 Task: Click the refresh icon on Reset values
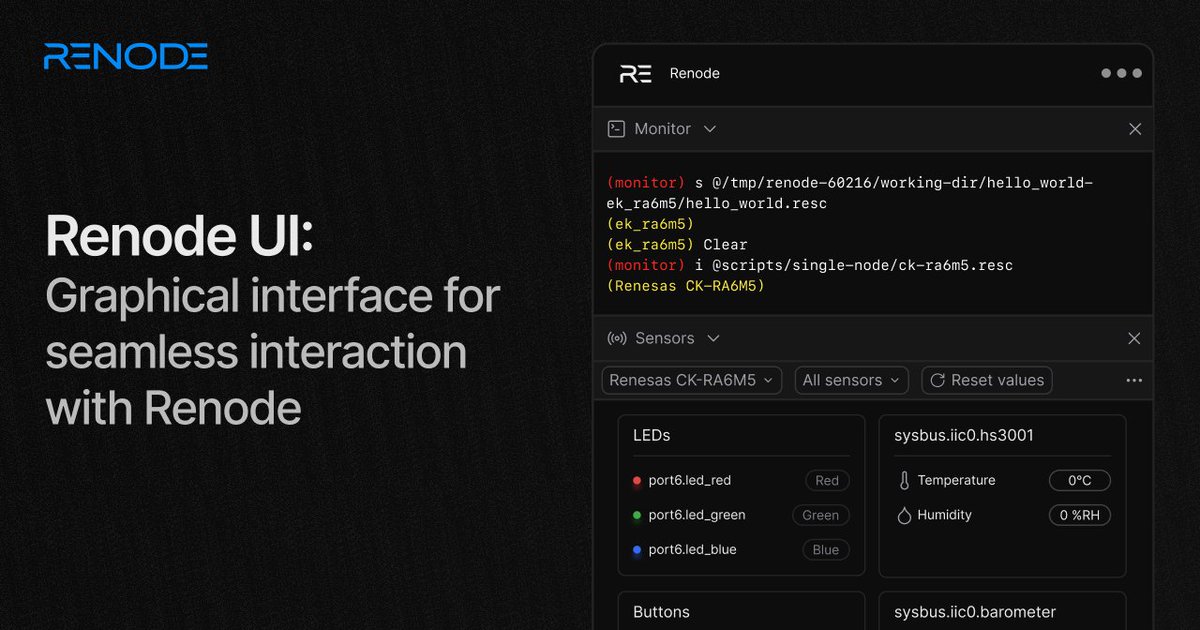click(941, 380)
